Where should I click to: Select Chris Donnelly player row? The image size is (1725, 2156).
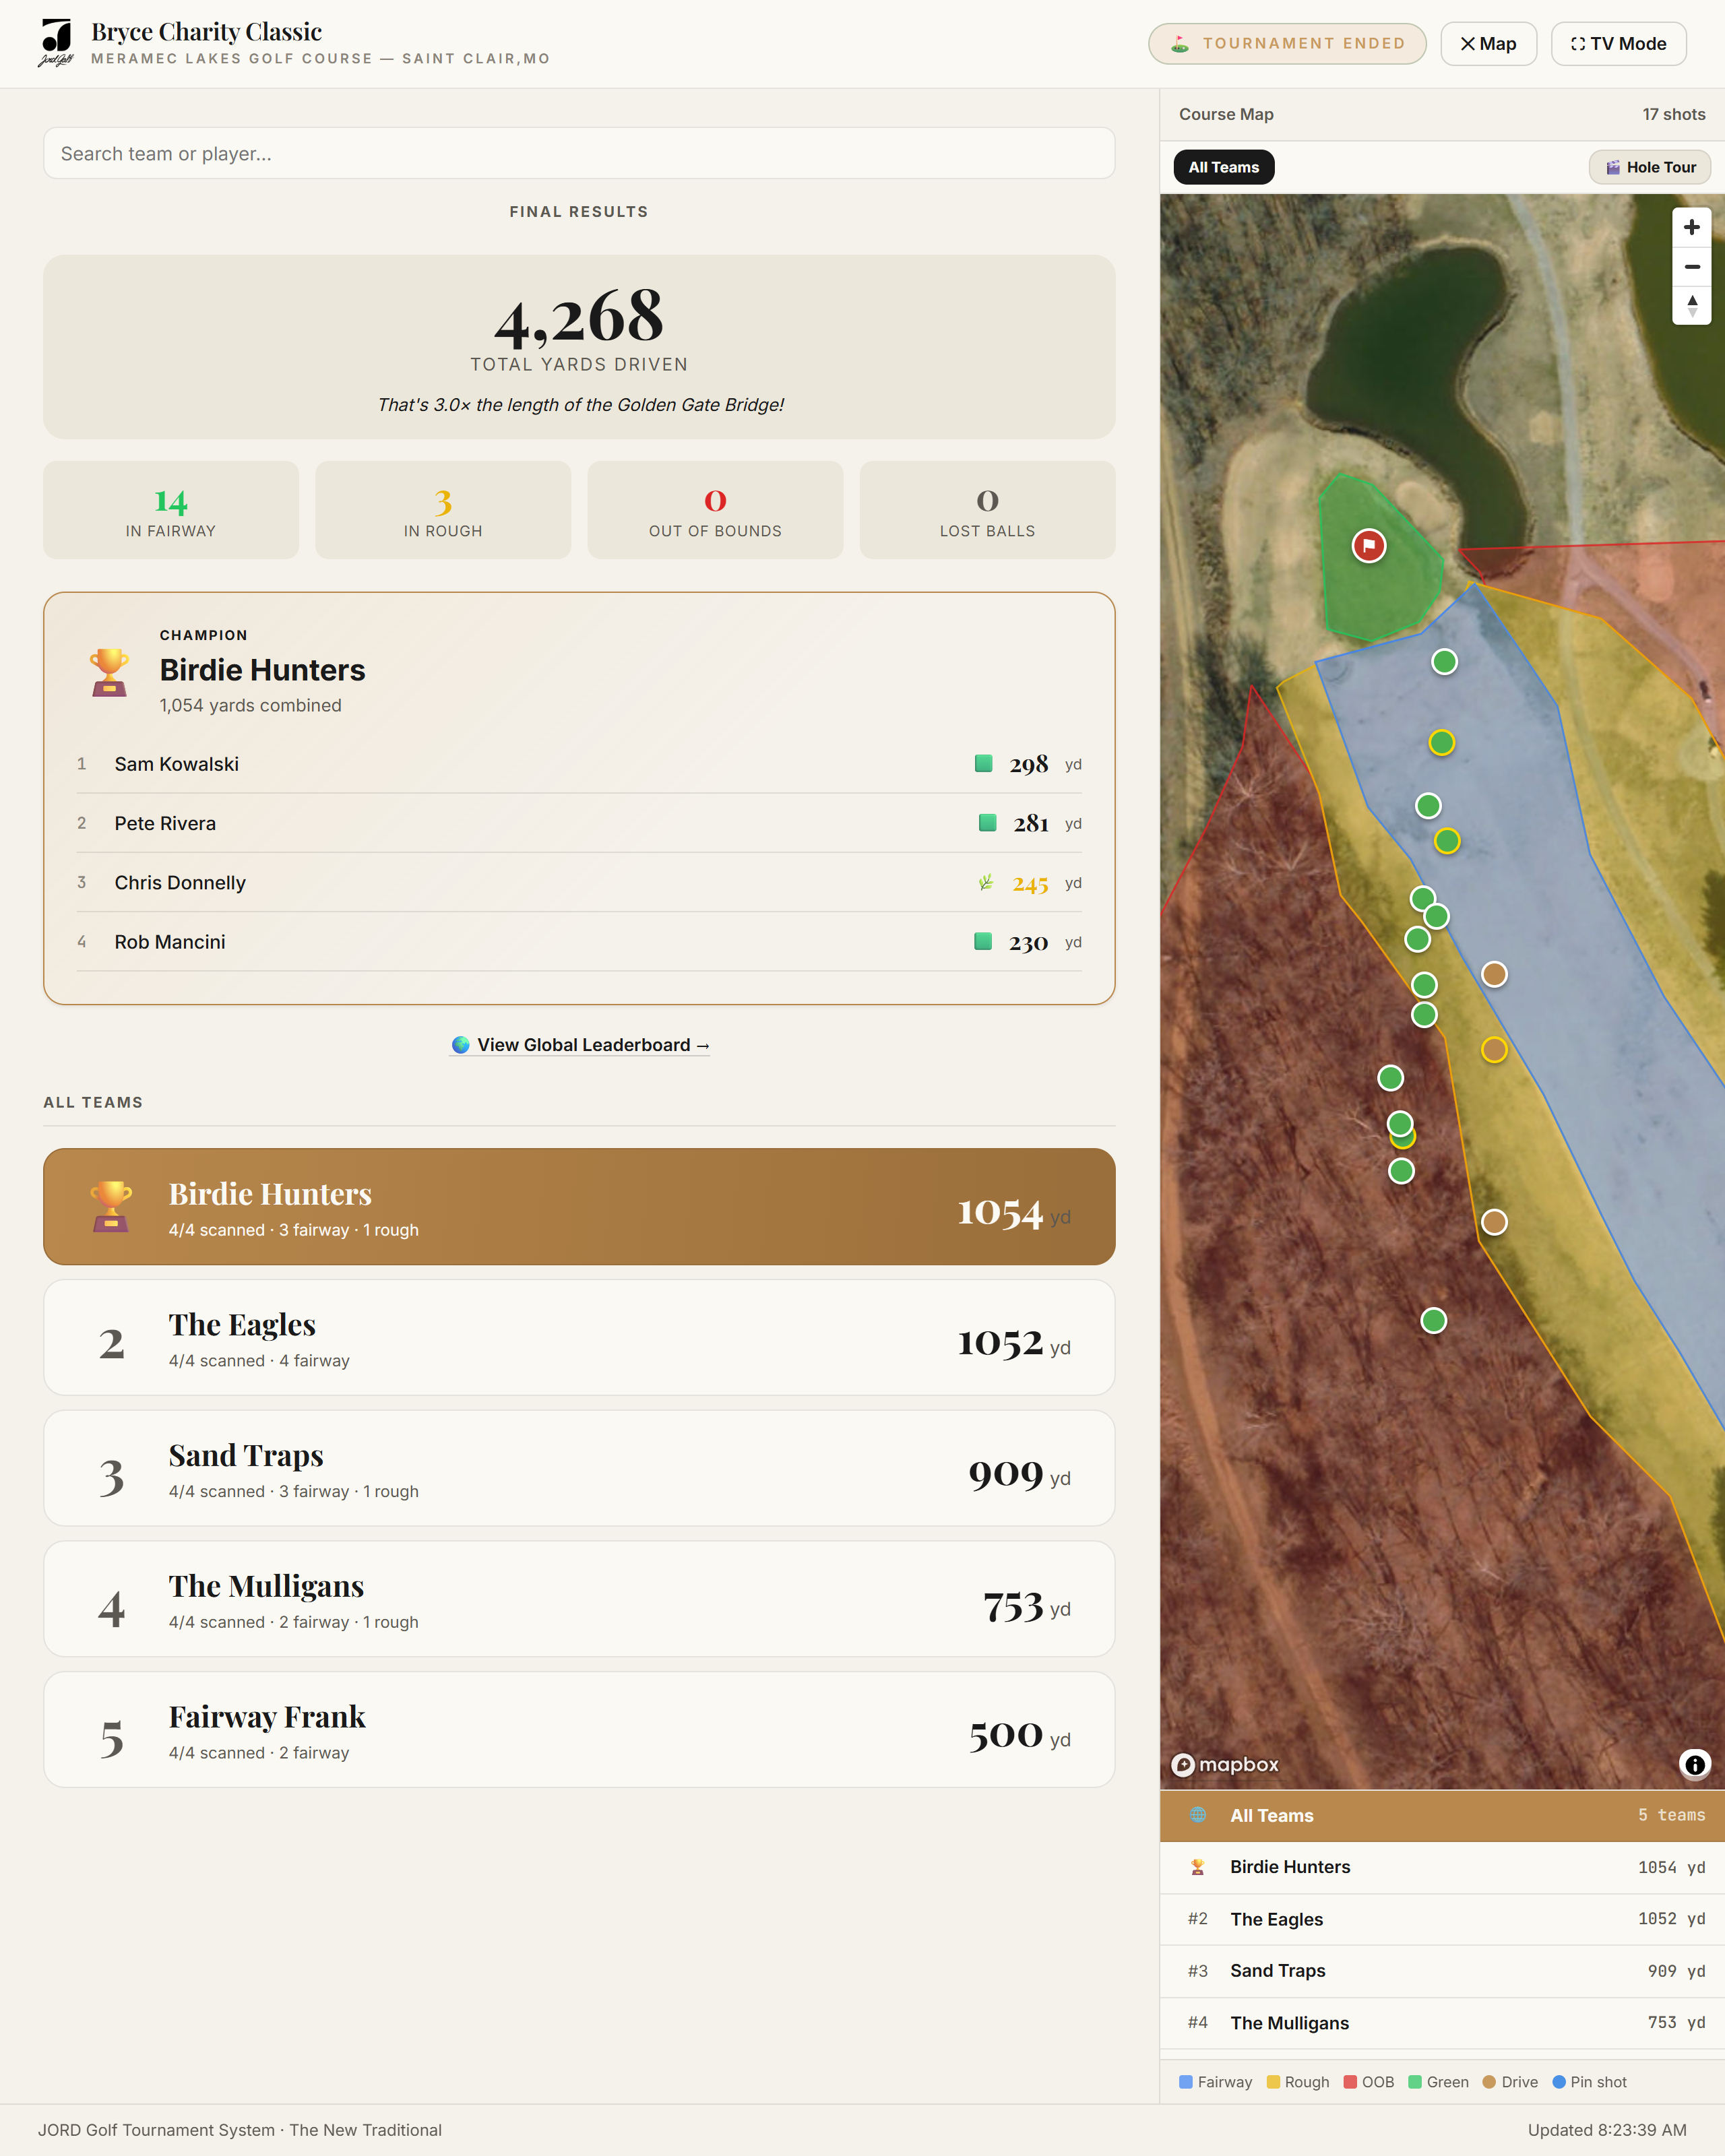(x=579, y=882)
